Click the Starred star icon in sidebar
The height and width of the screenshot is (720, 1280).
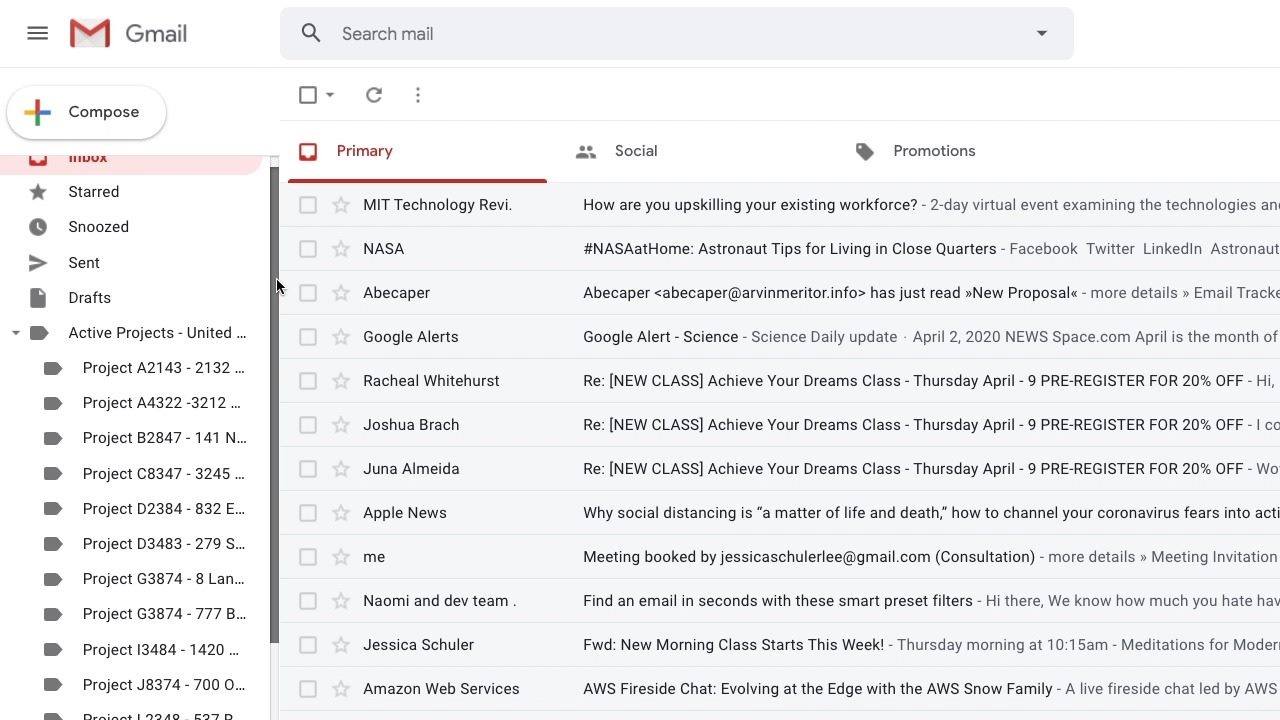click(x=38, y=192)
